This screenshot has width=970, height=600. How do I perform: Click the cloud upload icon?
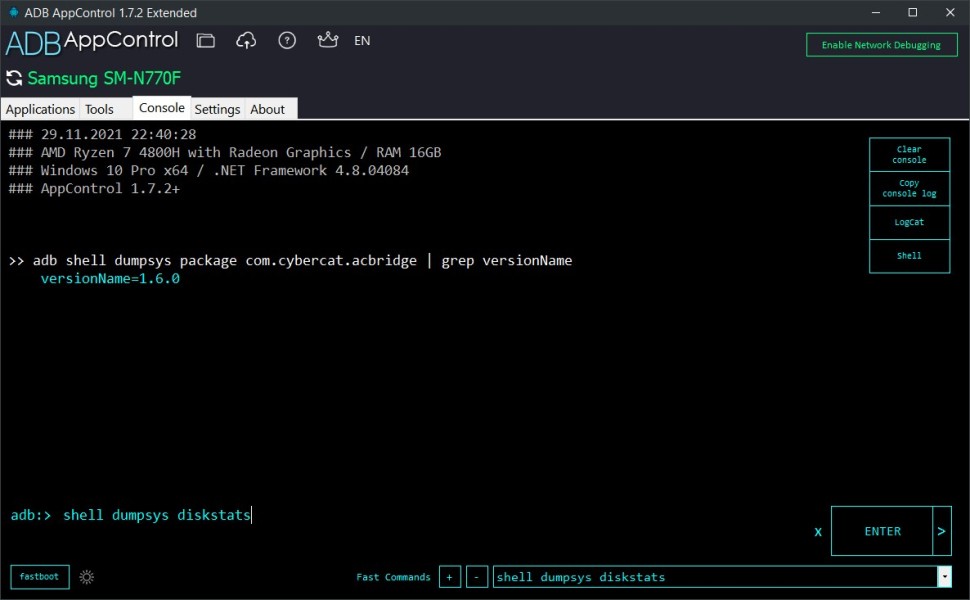coord(246,41)
